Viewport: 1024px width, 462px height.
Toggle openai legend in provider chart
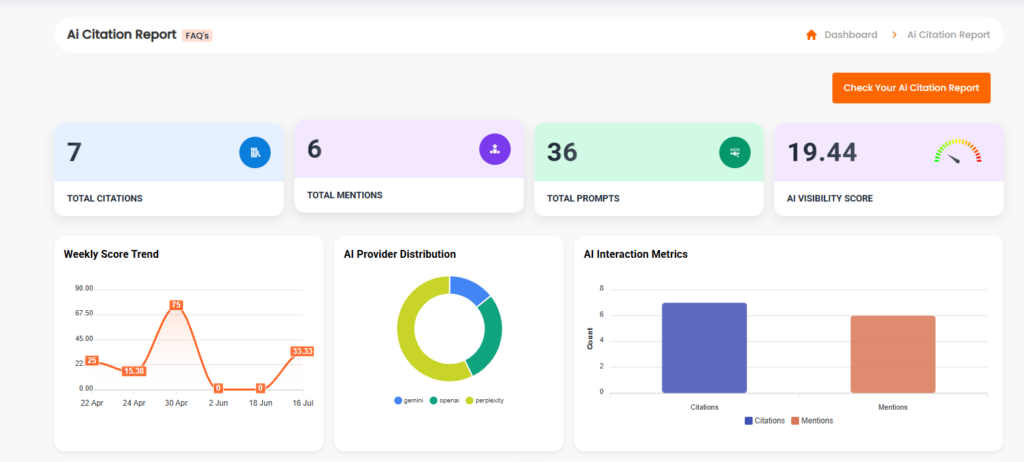point(444,400)
